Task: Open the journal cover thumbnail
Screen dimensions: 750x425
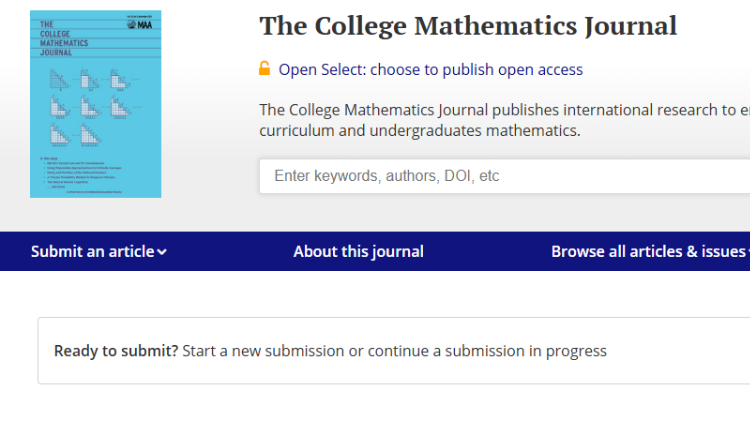Action: tap(96, 104)
